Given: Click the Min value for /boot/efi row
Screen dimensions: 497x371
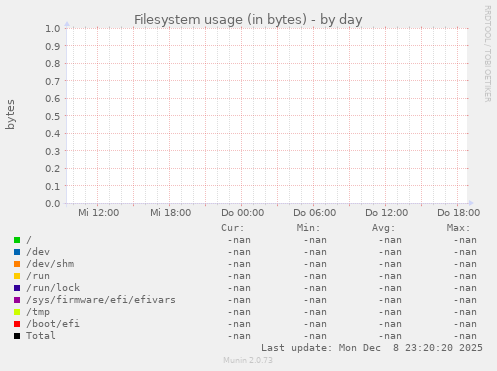Looking at the screenshot, I should point(315,324).
